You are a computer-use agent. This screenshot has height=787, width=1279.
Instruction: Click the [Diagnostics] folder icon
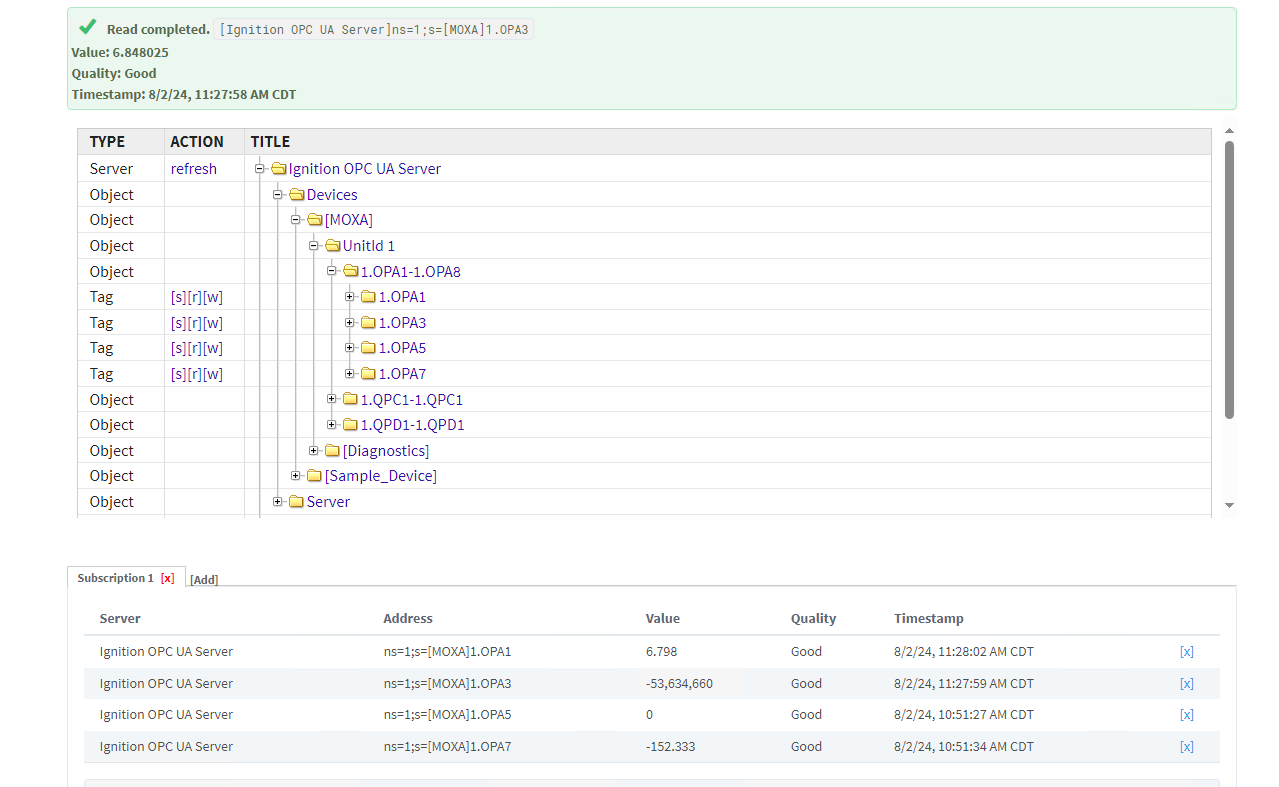tap(333, 451)
